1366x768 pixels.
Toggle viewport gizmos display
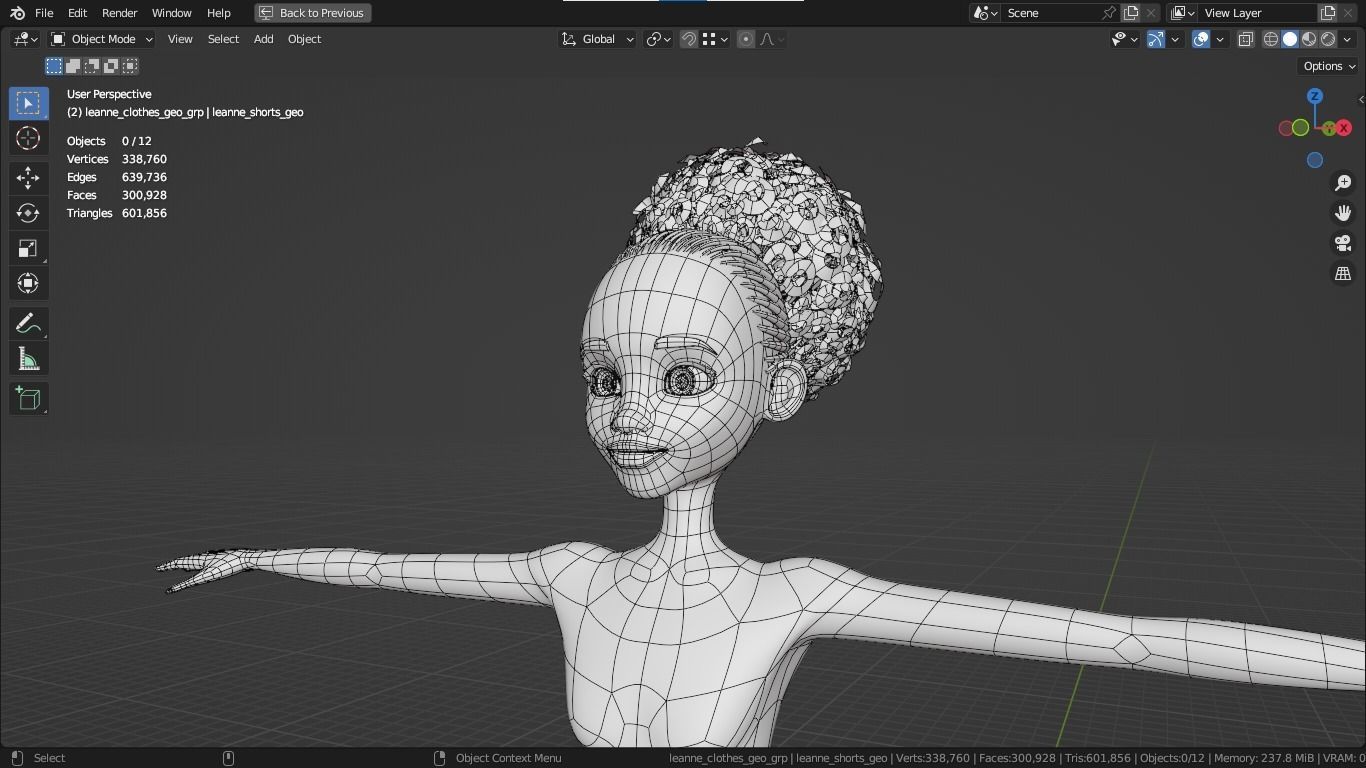1155,39
